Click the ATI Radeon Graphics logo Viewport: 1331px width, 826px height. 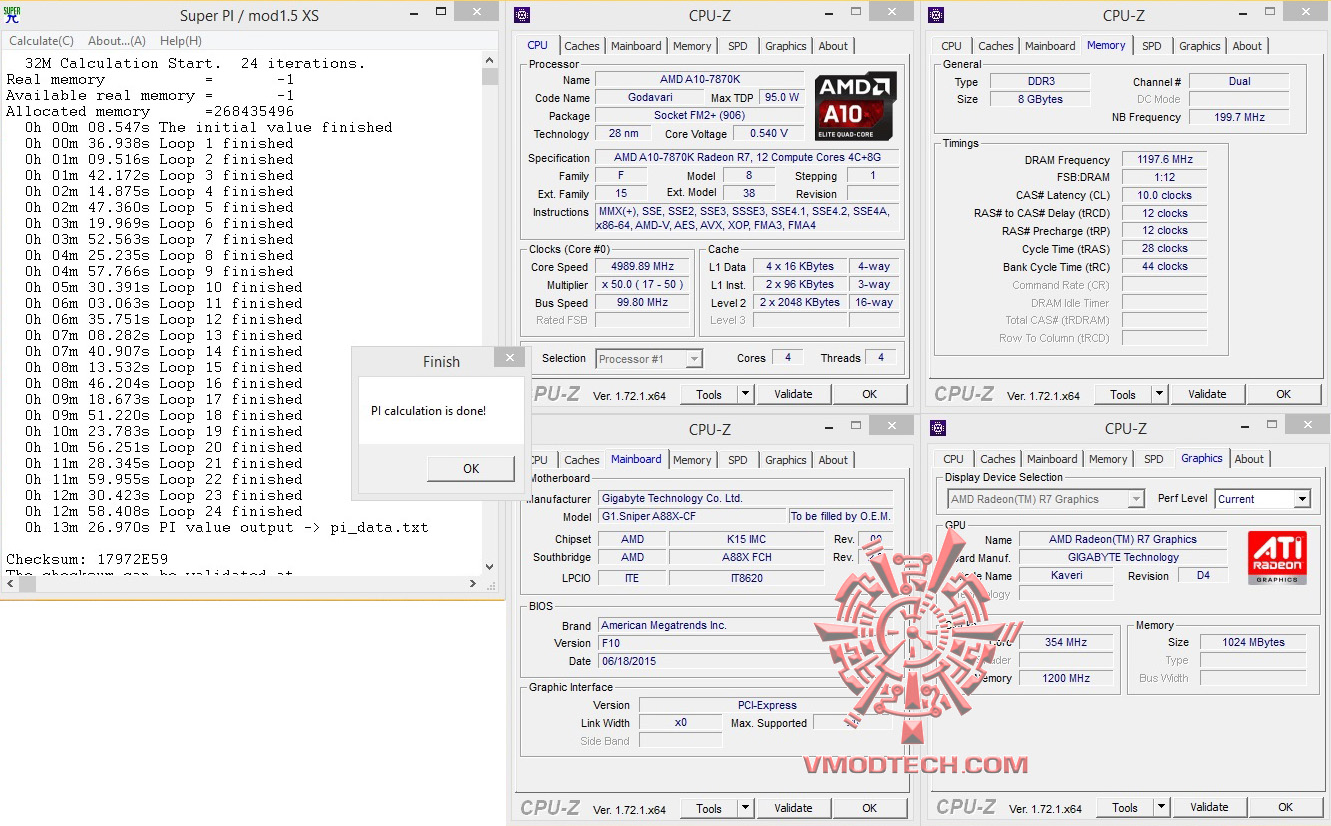point(1277,558)
